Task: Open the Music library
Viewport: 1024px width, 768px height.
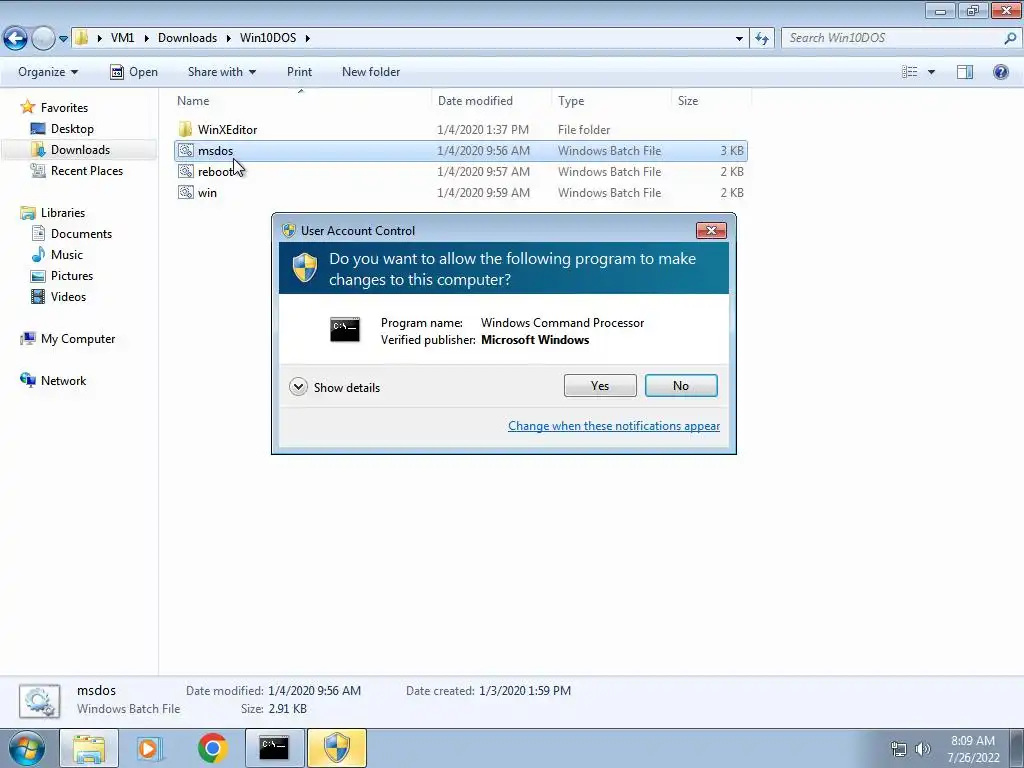Action: point(67,255)
